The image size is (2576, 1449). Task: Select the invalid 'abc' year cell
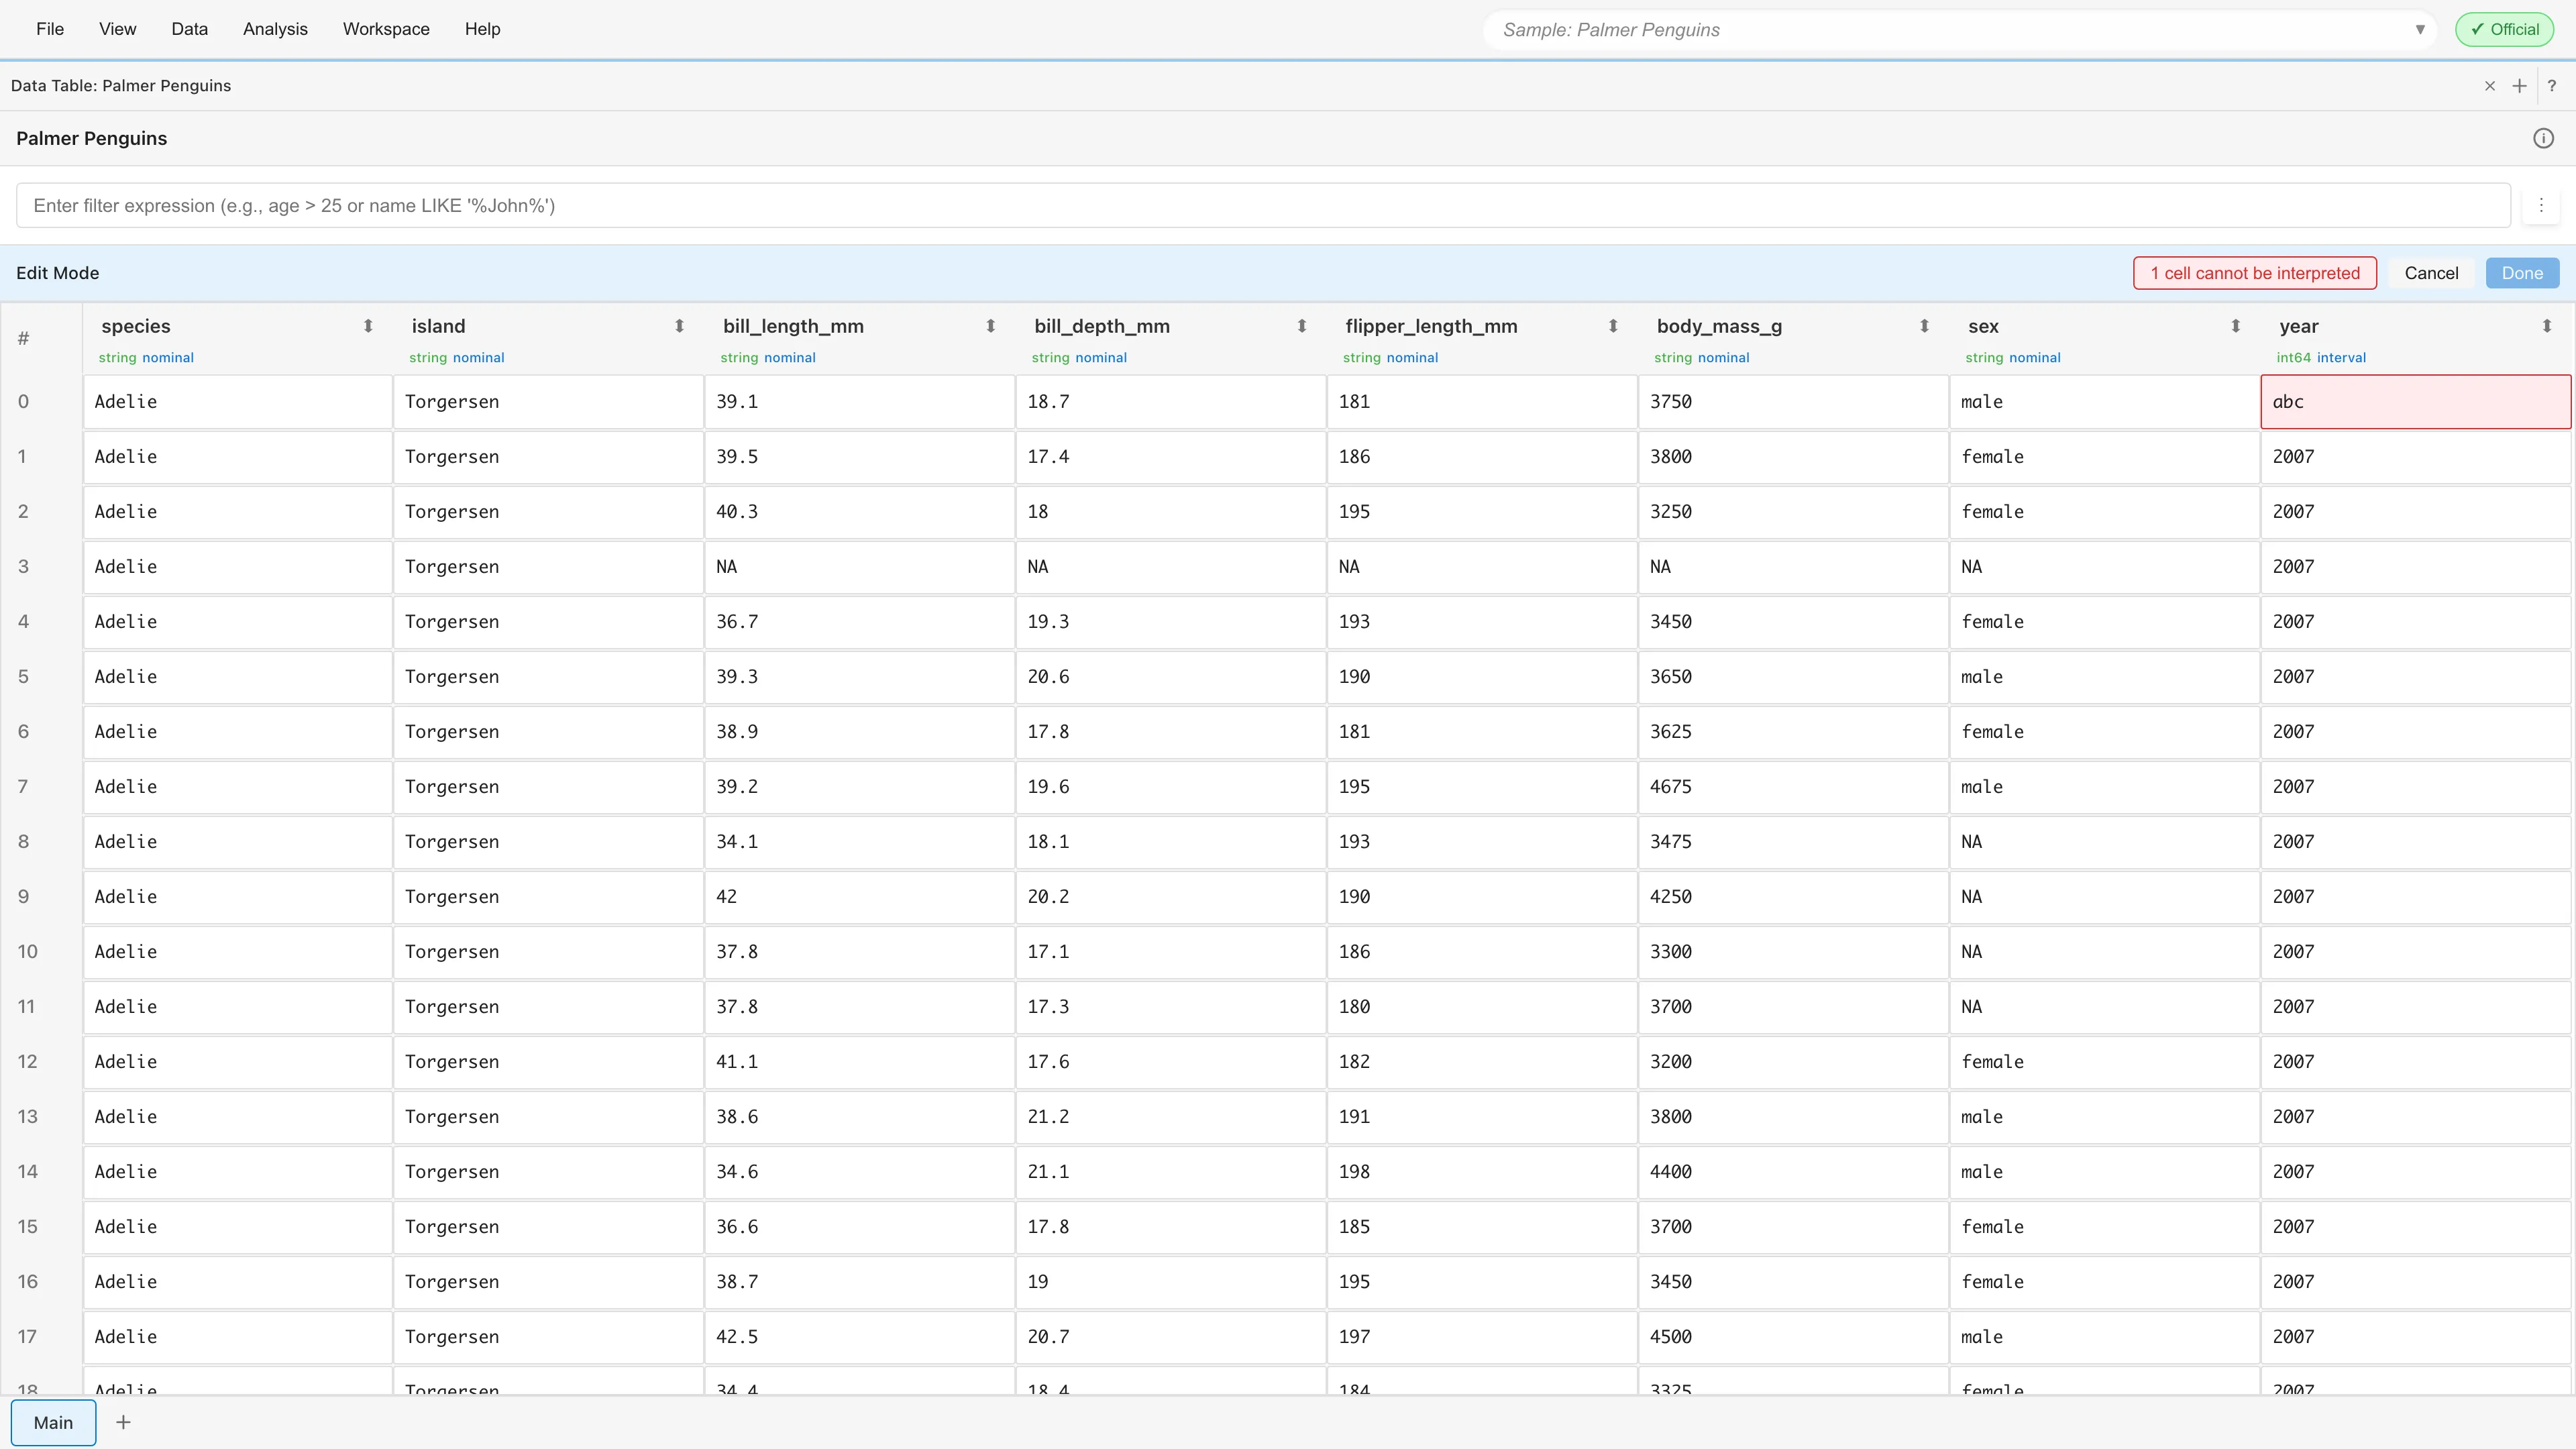[x=2416, y=402]
